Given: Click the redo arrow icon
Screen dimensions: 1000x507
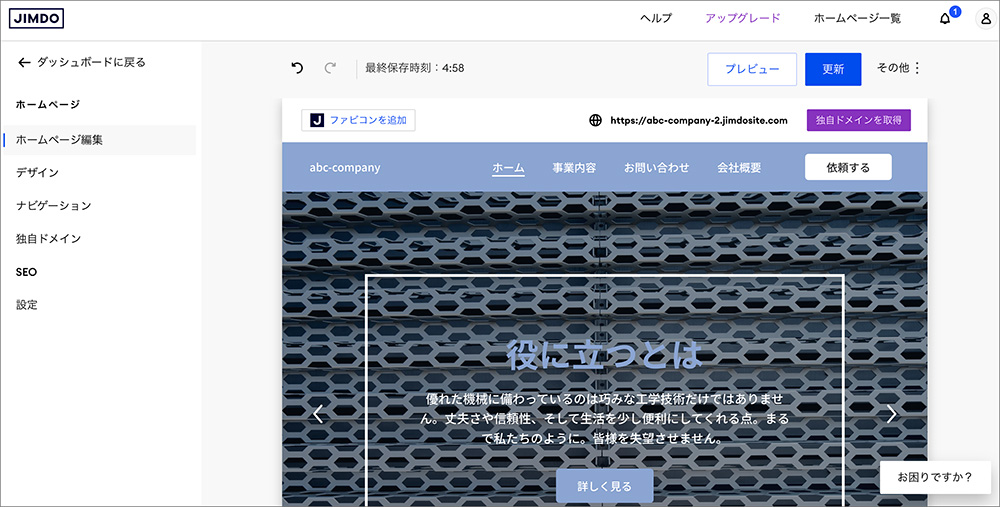Looking at the screenshot, I should coord(330,68).
